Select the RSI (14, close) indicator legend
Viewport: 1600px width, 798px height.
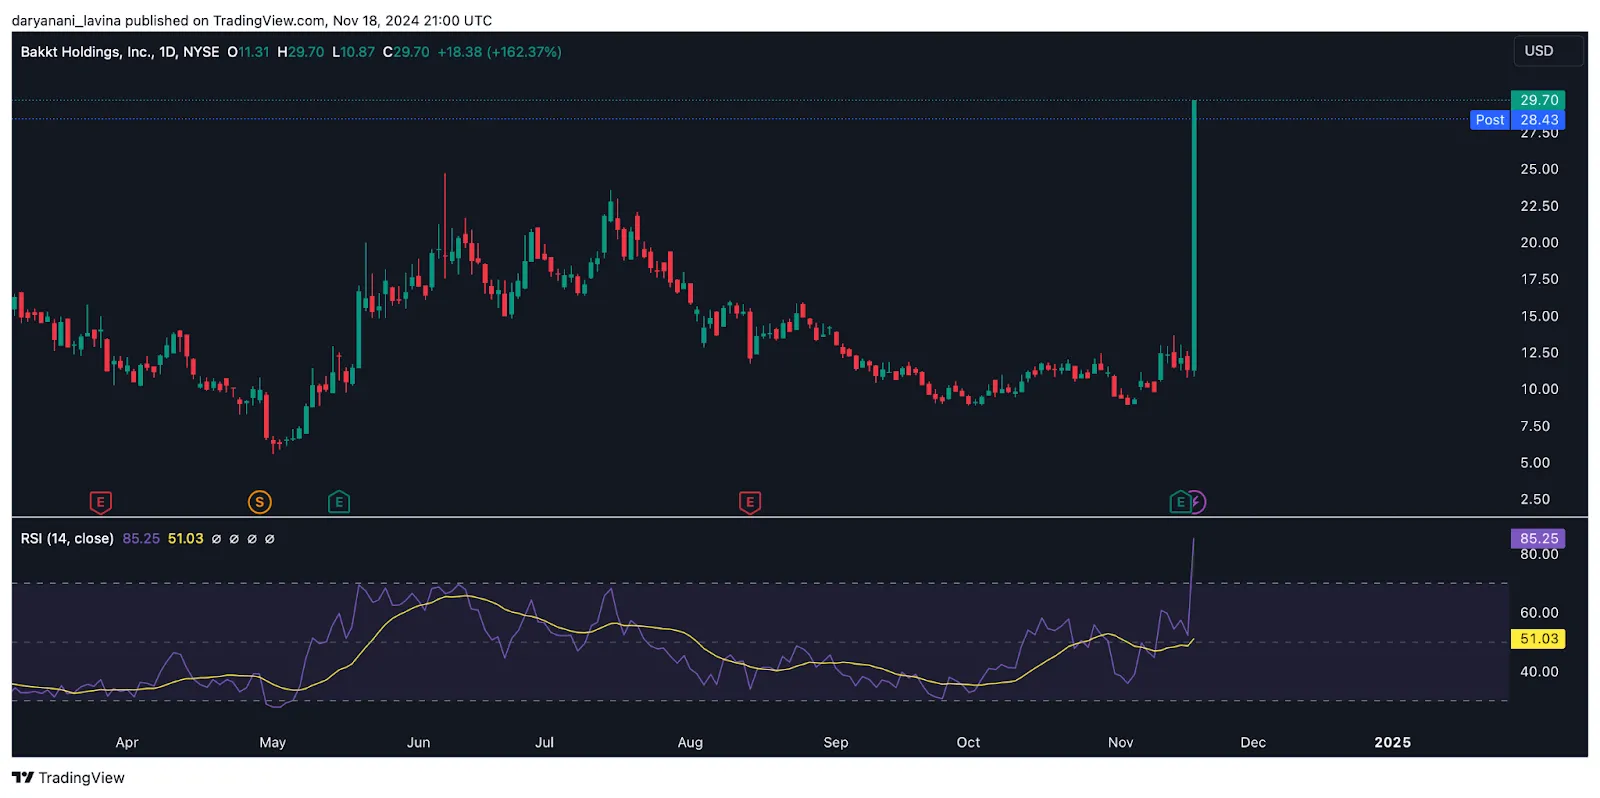click(67, 539)
